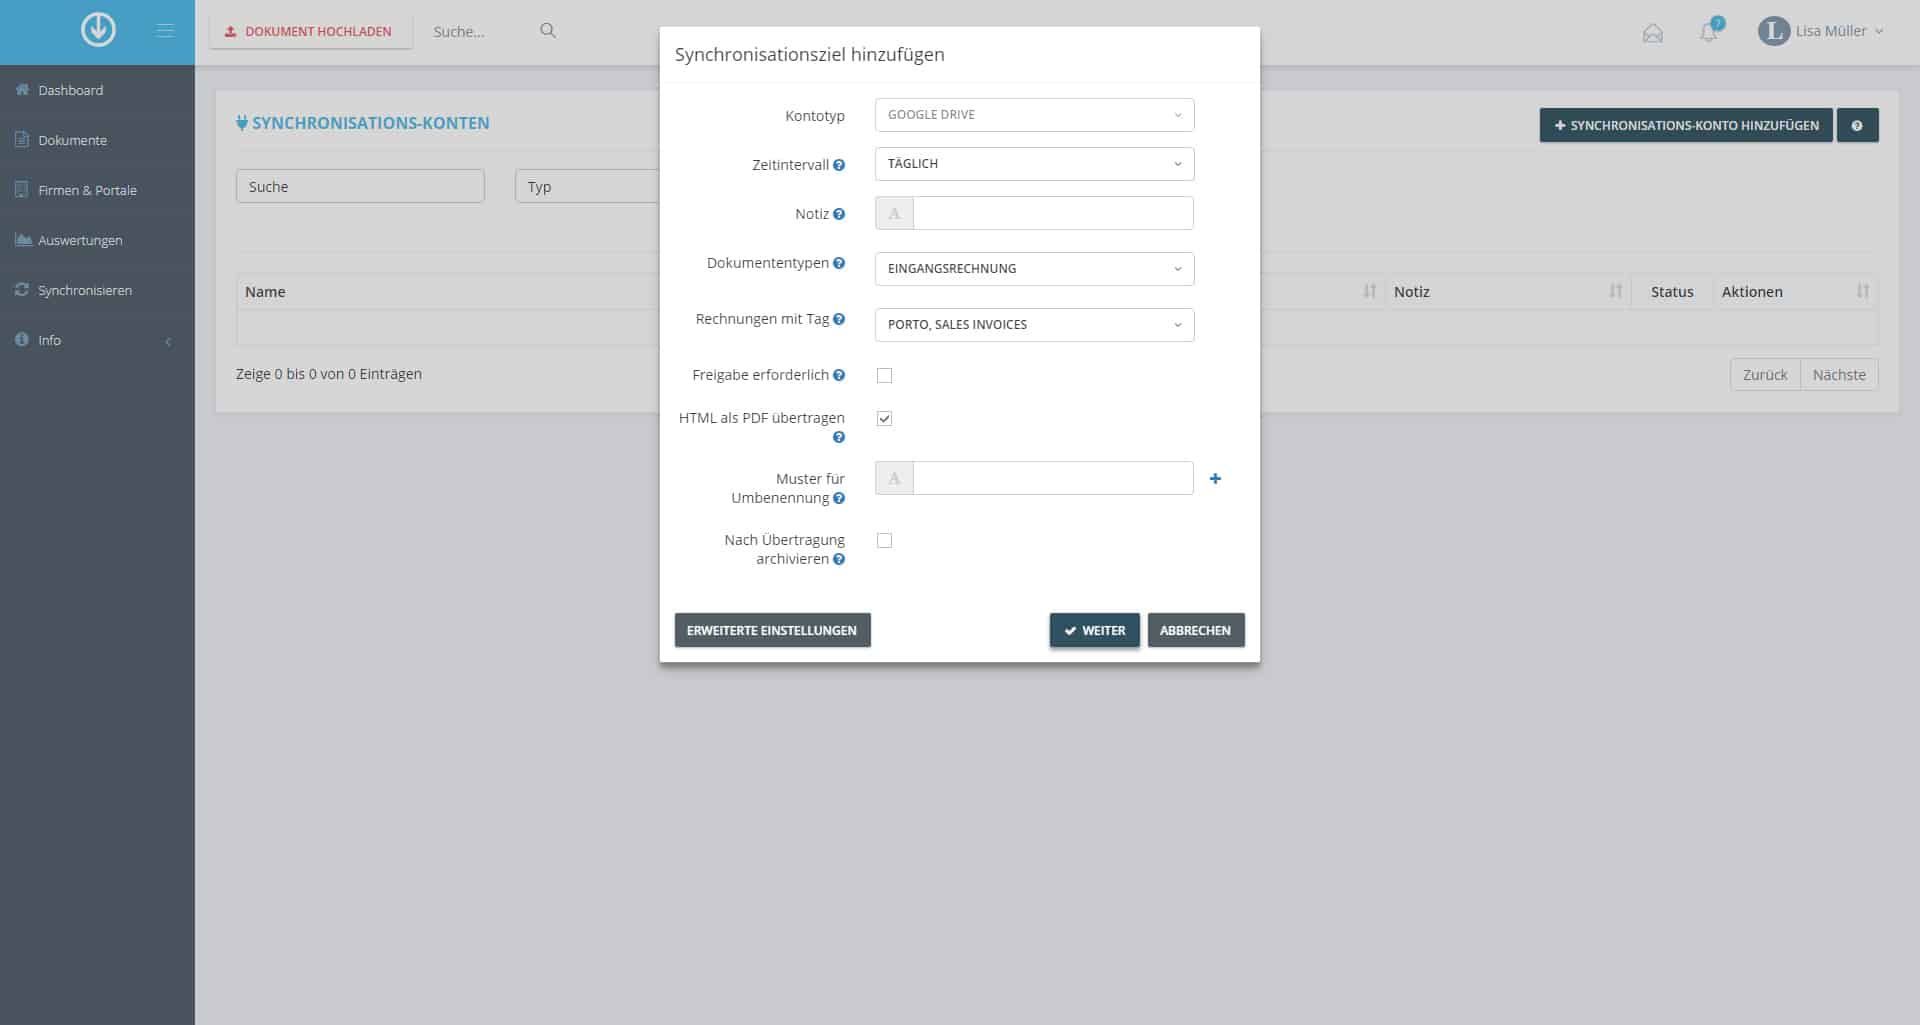The width and height of the screenshot is (1920, 1025).
Task: Open the Porto, Sales Invoices tag dropdown
Action: (x=1034, y=325)
